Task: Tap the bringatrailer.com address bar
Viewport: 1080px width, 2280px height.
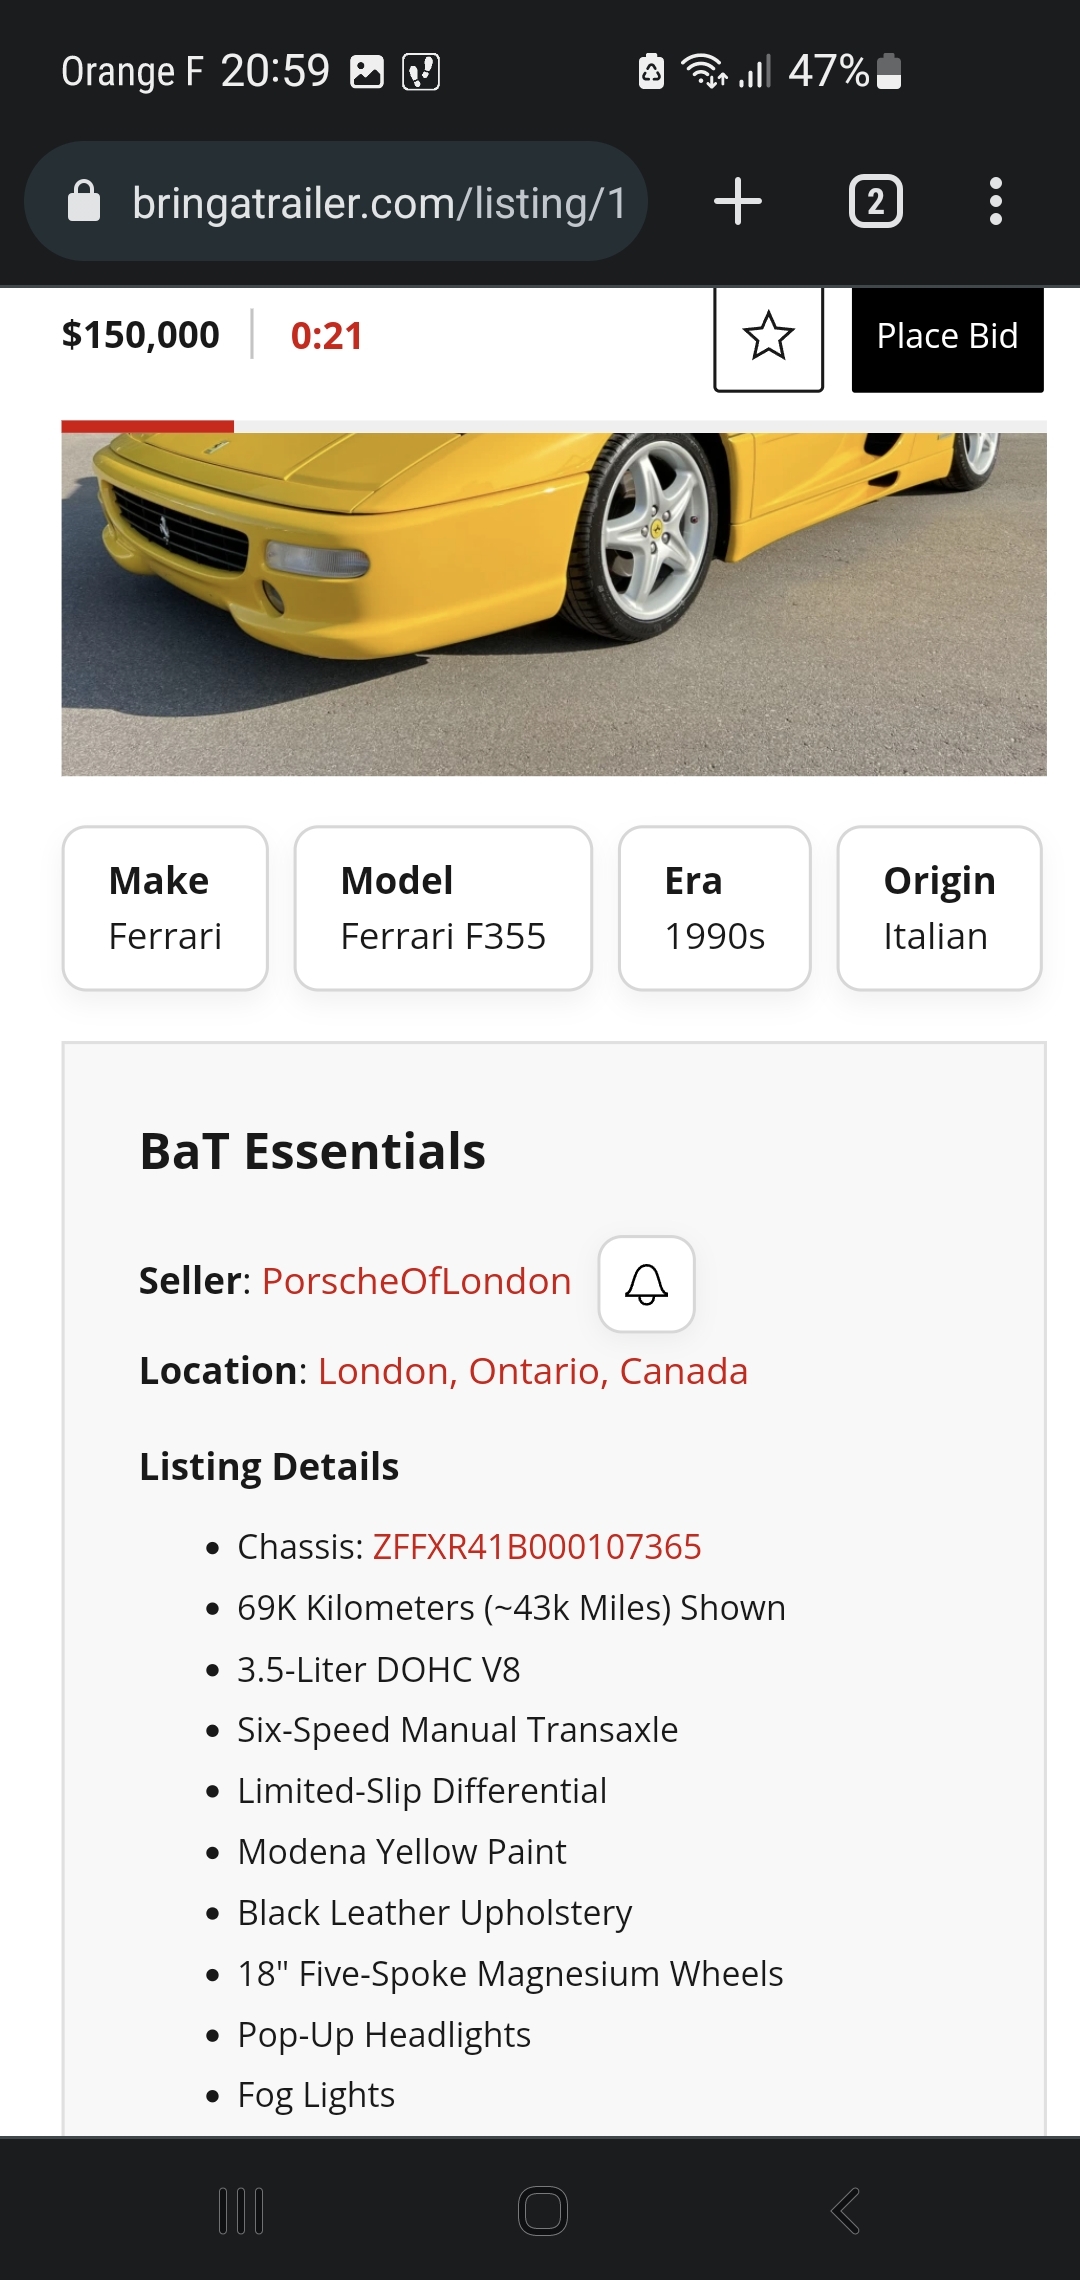Action: tap(378, 202)
